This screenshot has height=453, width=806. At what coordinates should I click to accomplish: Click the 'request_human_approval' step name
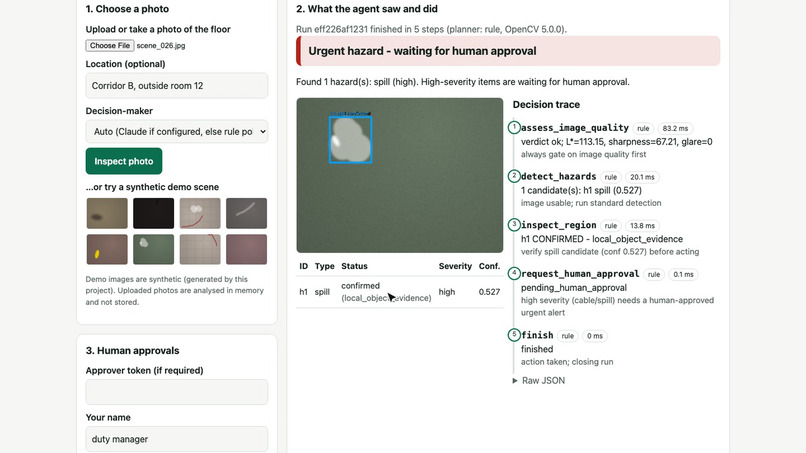pyautogui.click(x=580, y=274)
